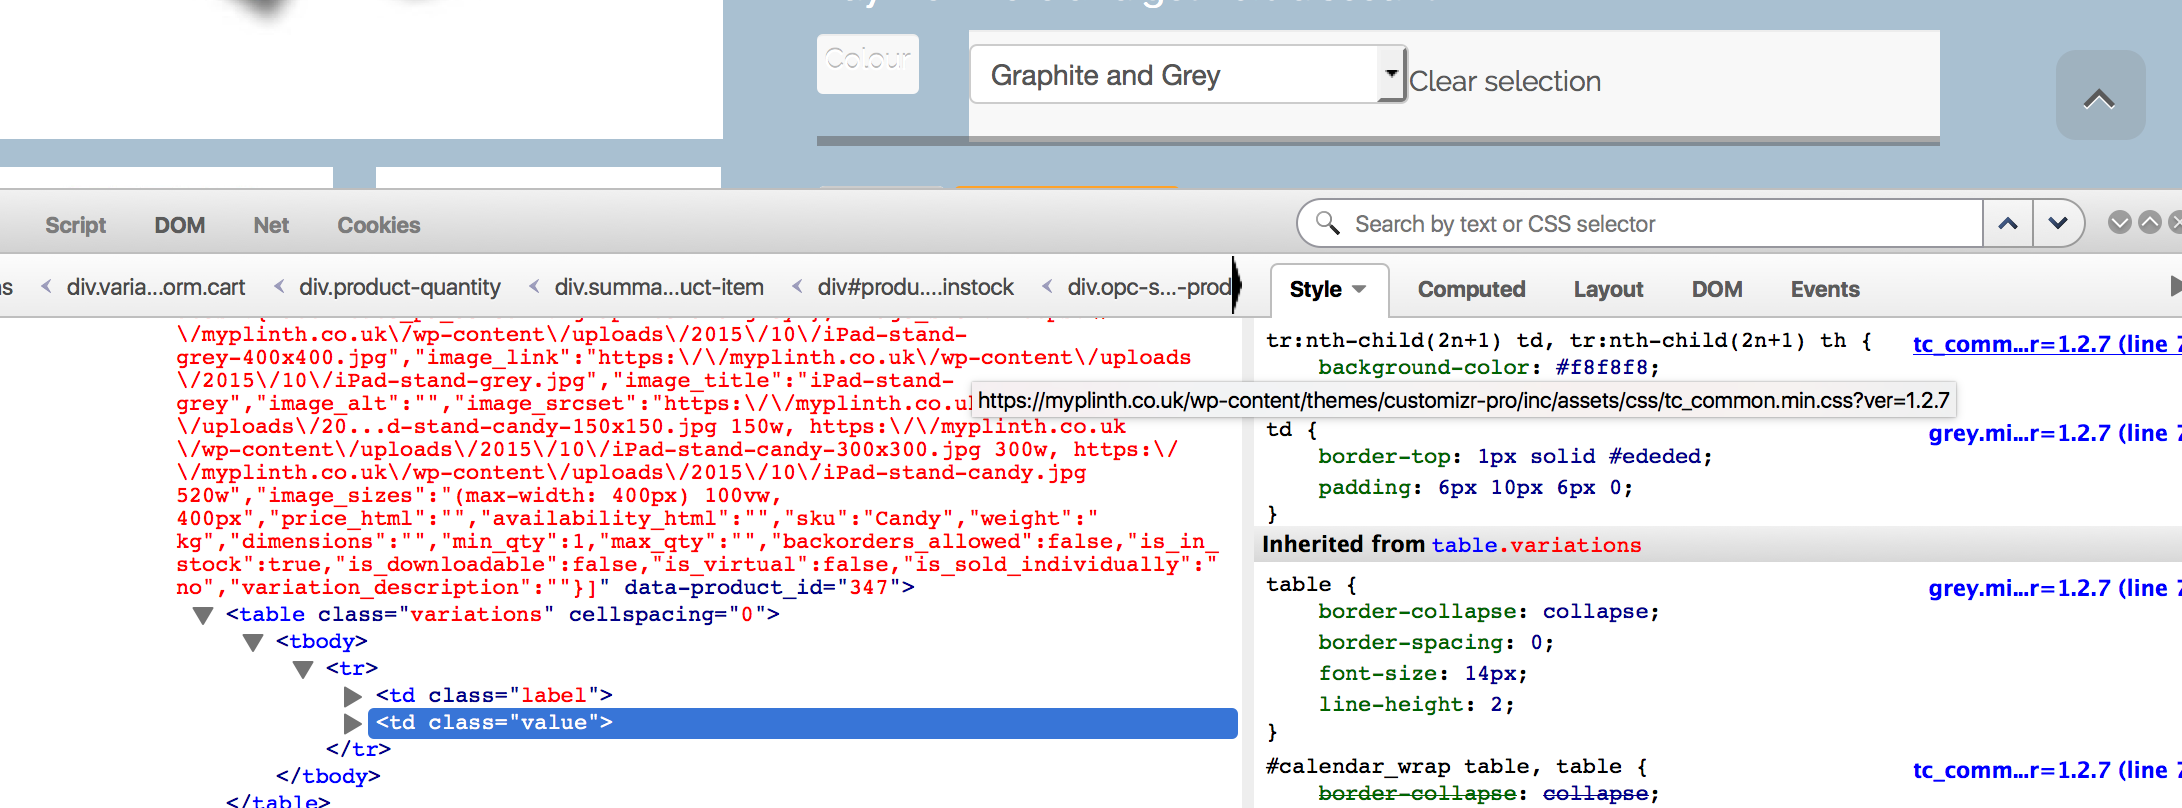Open the Cookies panel tab
This screenshot has width=2182, height=808.
click(378, 225)
